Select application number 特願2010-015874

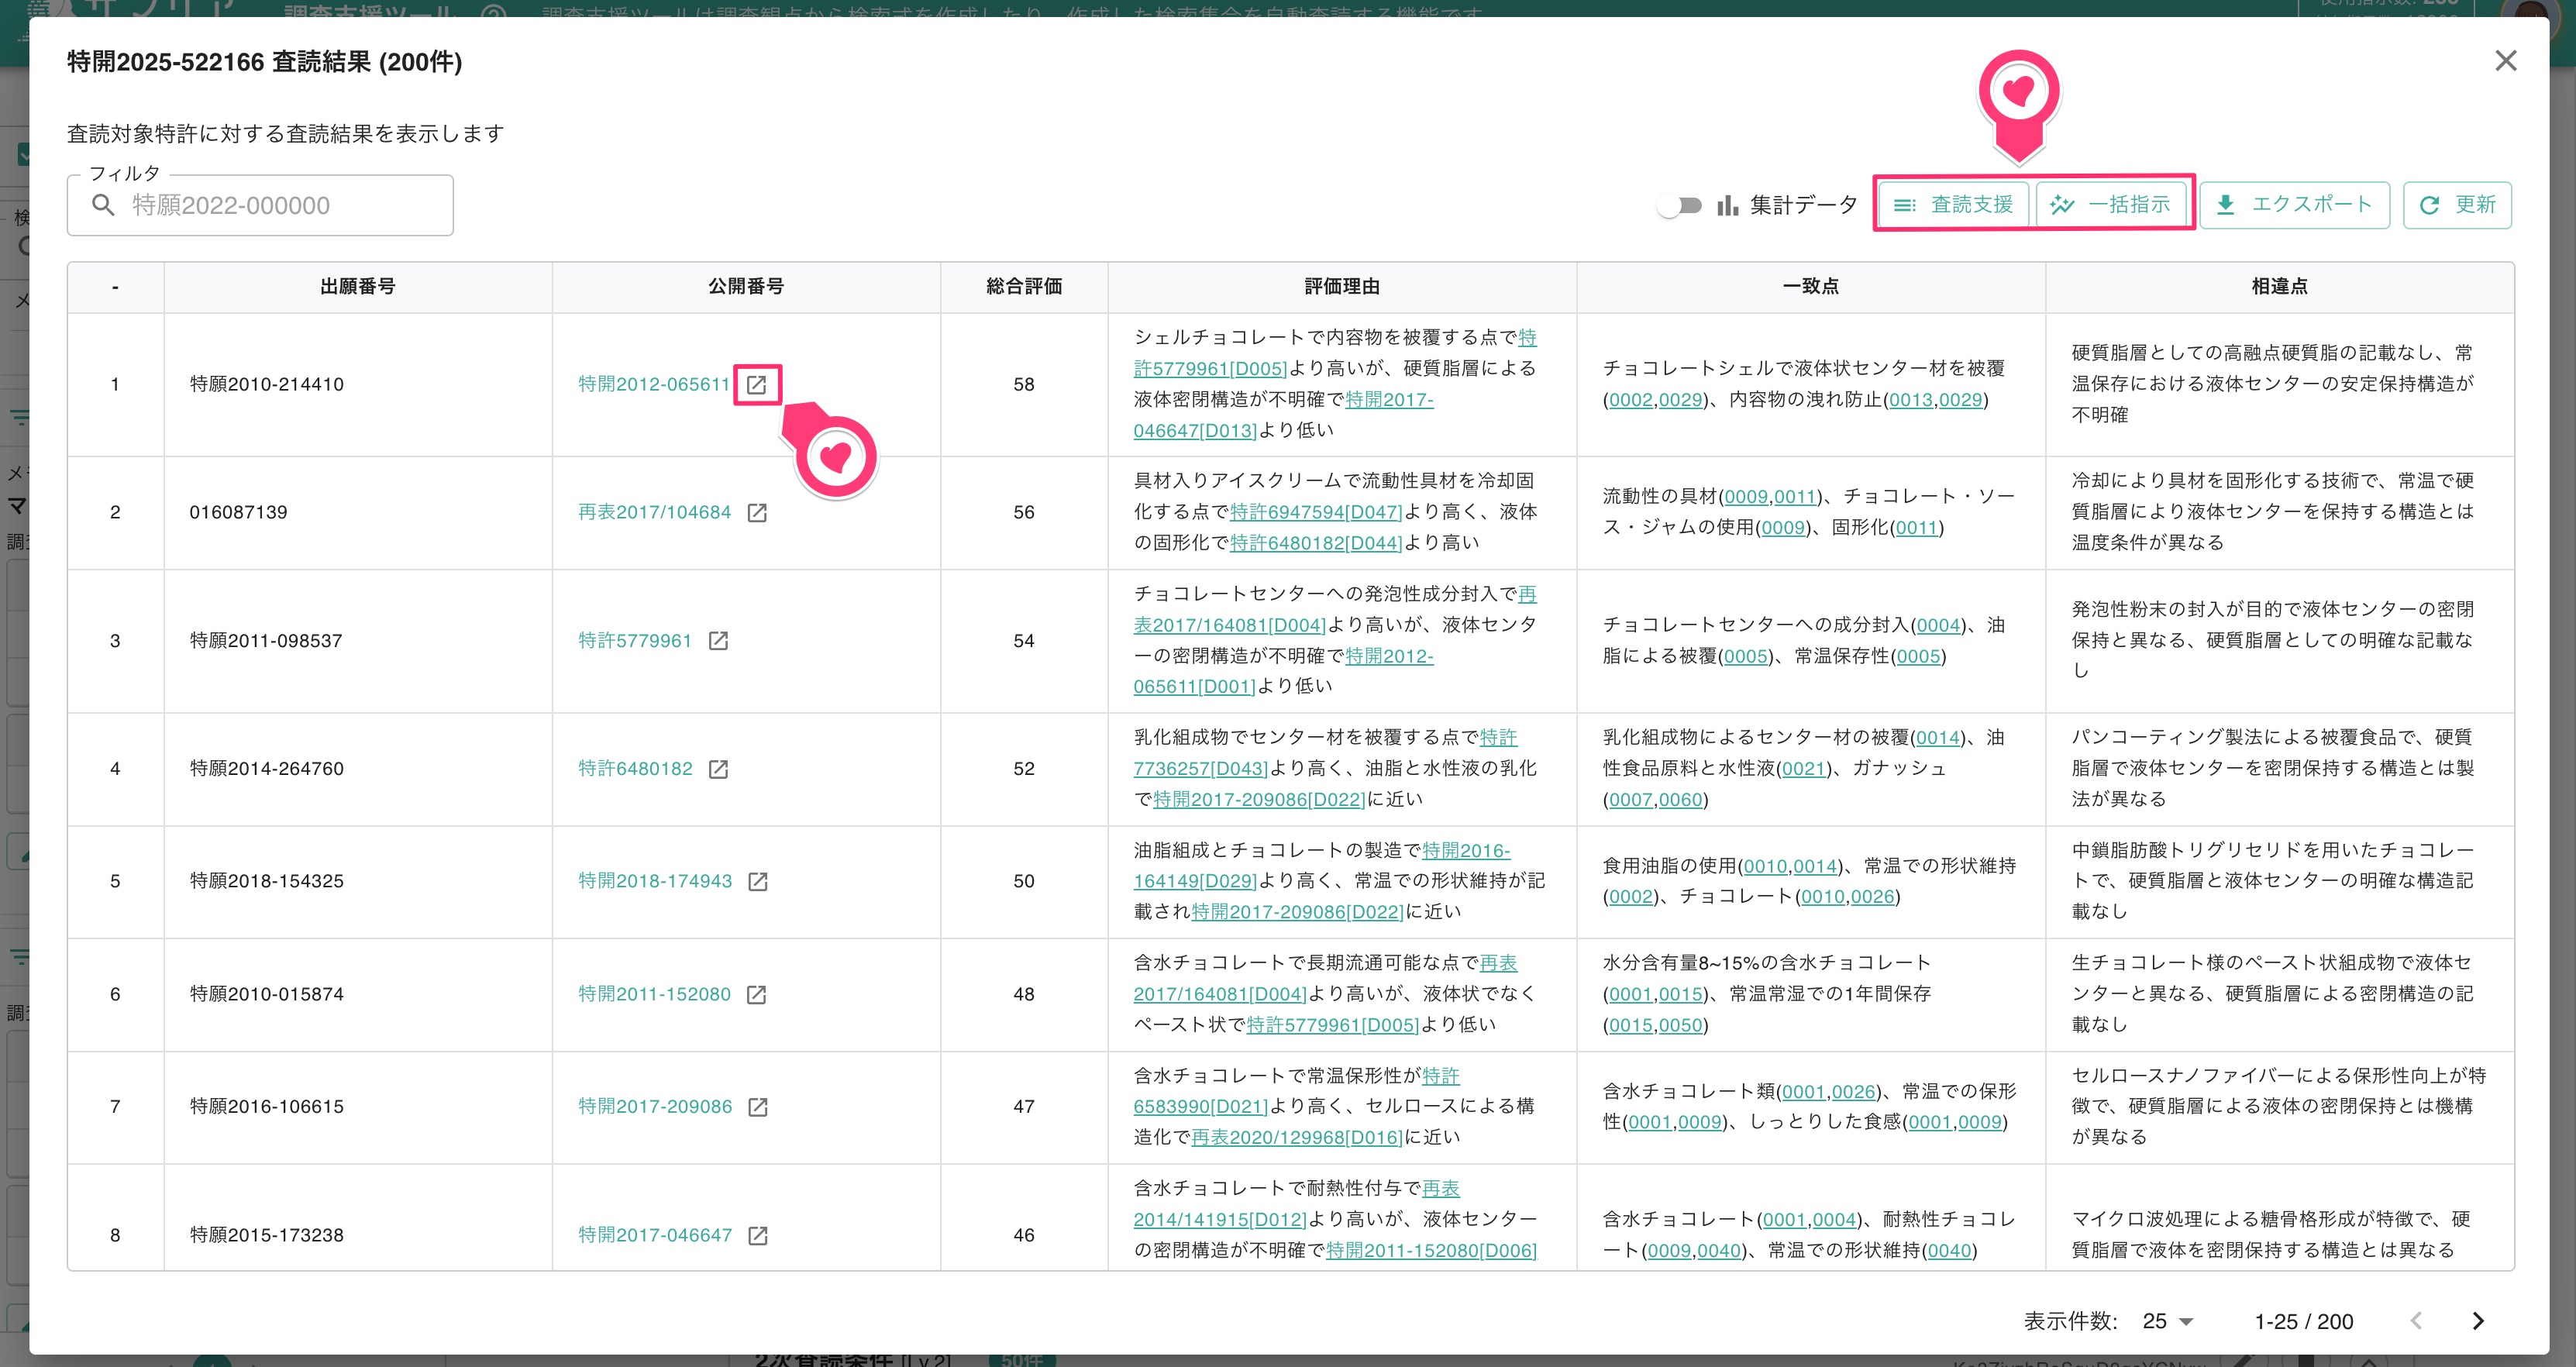point(267,994)
